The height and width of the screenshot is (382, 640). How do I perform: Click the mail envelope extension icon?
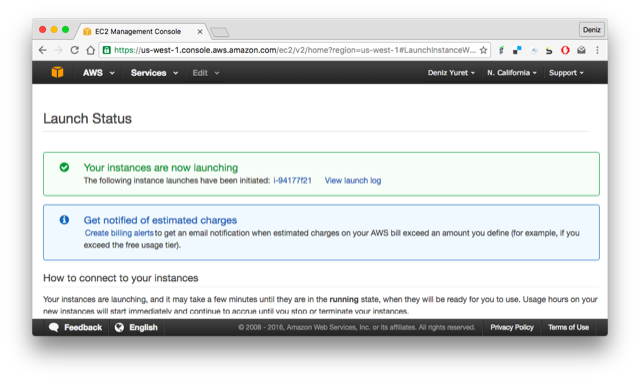pyautogui.click(x=581, y=50)
